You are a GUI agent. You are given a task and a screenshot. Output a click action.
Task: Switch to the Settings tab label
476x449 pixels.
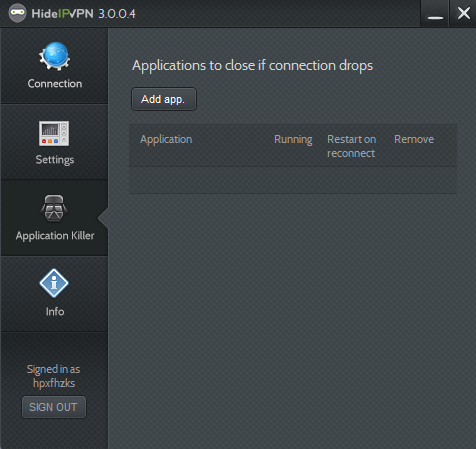tap(55, 160)
